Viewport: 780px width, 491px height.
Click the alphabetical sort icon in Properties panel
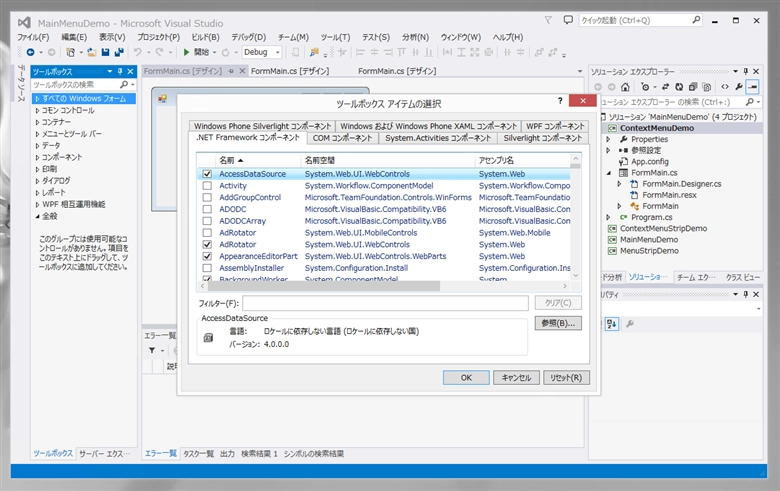(x=612, y=324)
